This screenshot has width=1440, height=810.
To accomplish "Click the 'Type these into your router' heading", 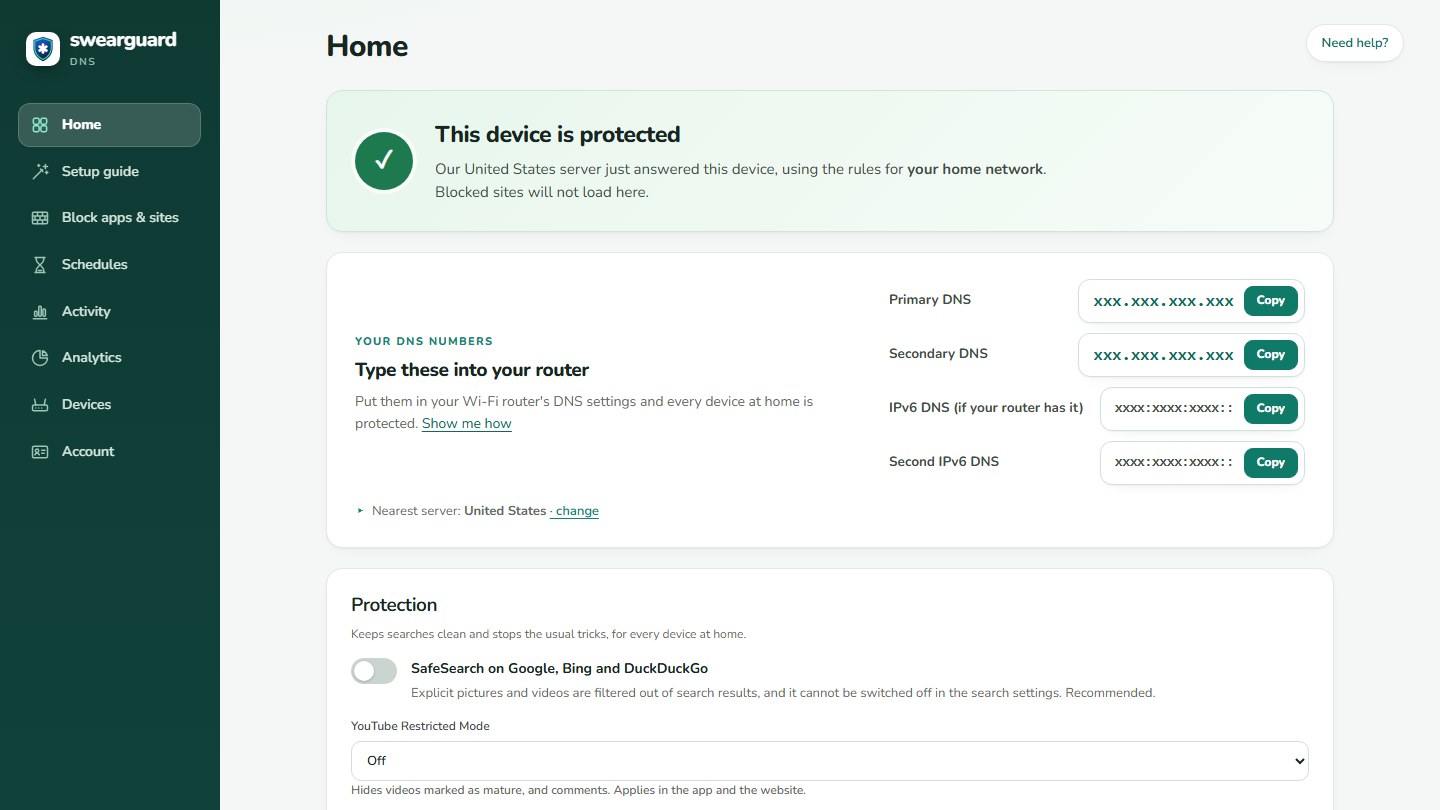I will [472, 370].
